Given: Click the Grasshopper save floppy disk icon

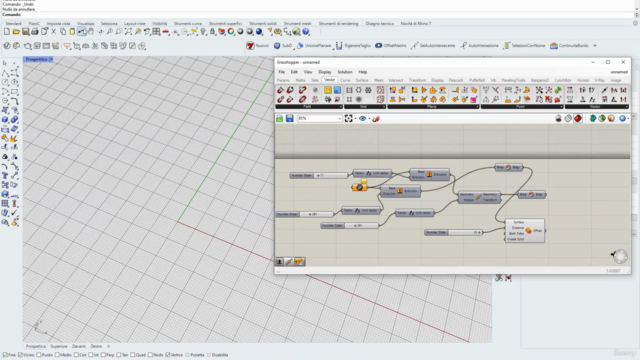Looking at the screenshot, I should 289,118.
